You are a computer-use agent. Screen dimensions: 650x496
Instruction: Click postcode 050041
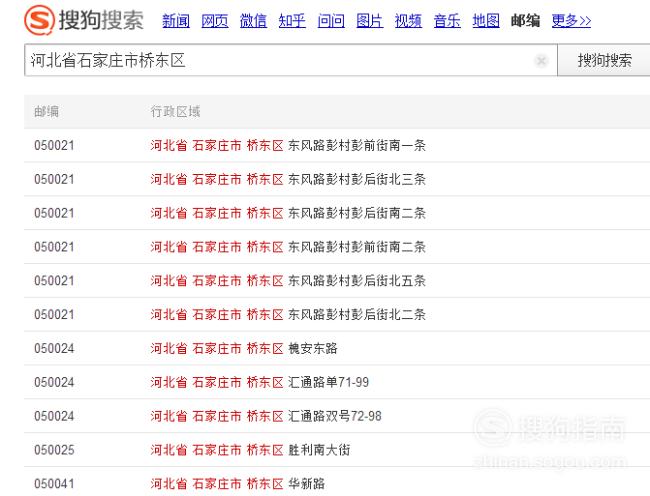[x=54, y=484]
